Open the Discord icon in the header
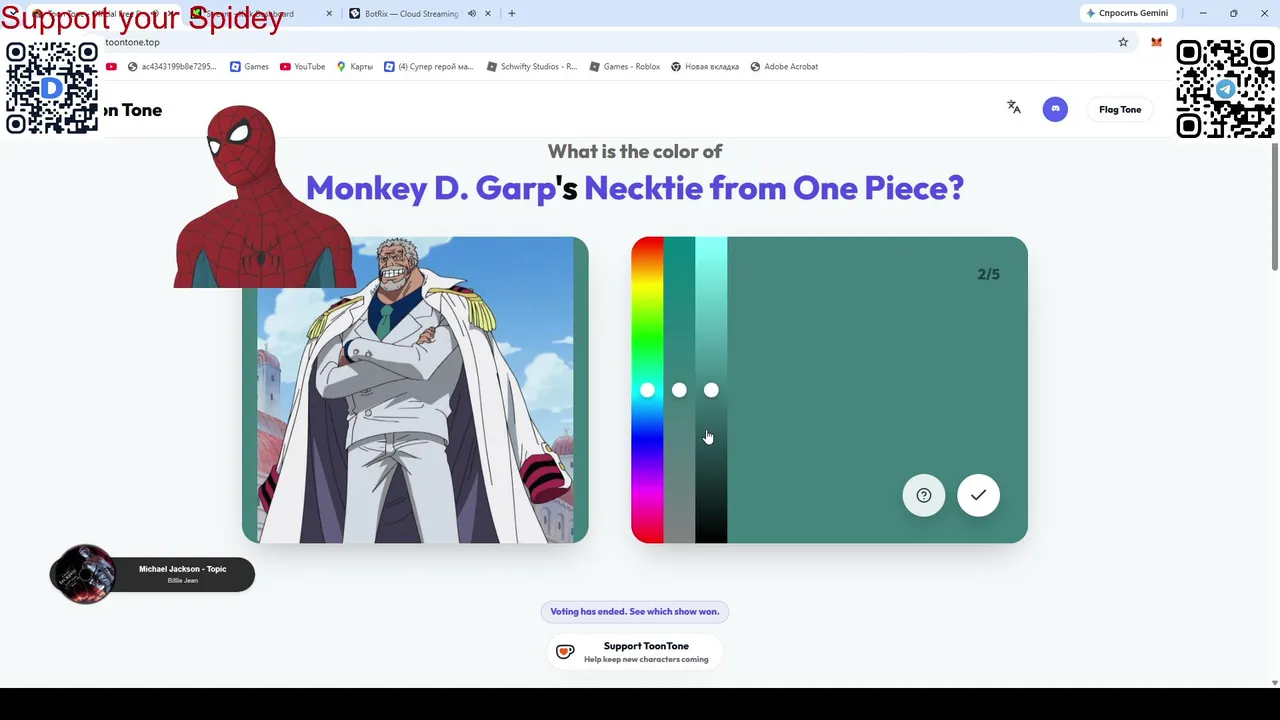 click(x=1055, y=109)
